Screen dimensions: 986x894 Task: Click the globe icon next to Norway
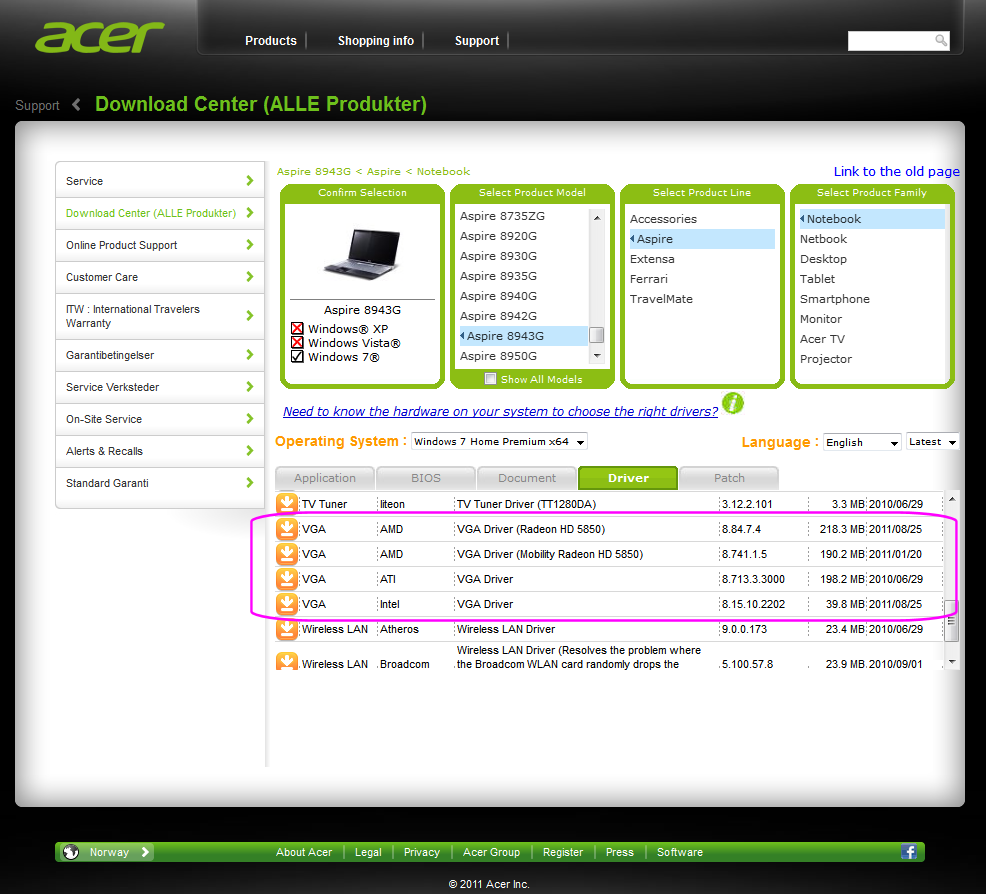click(71, 852)
